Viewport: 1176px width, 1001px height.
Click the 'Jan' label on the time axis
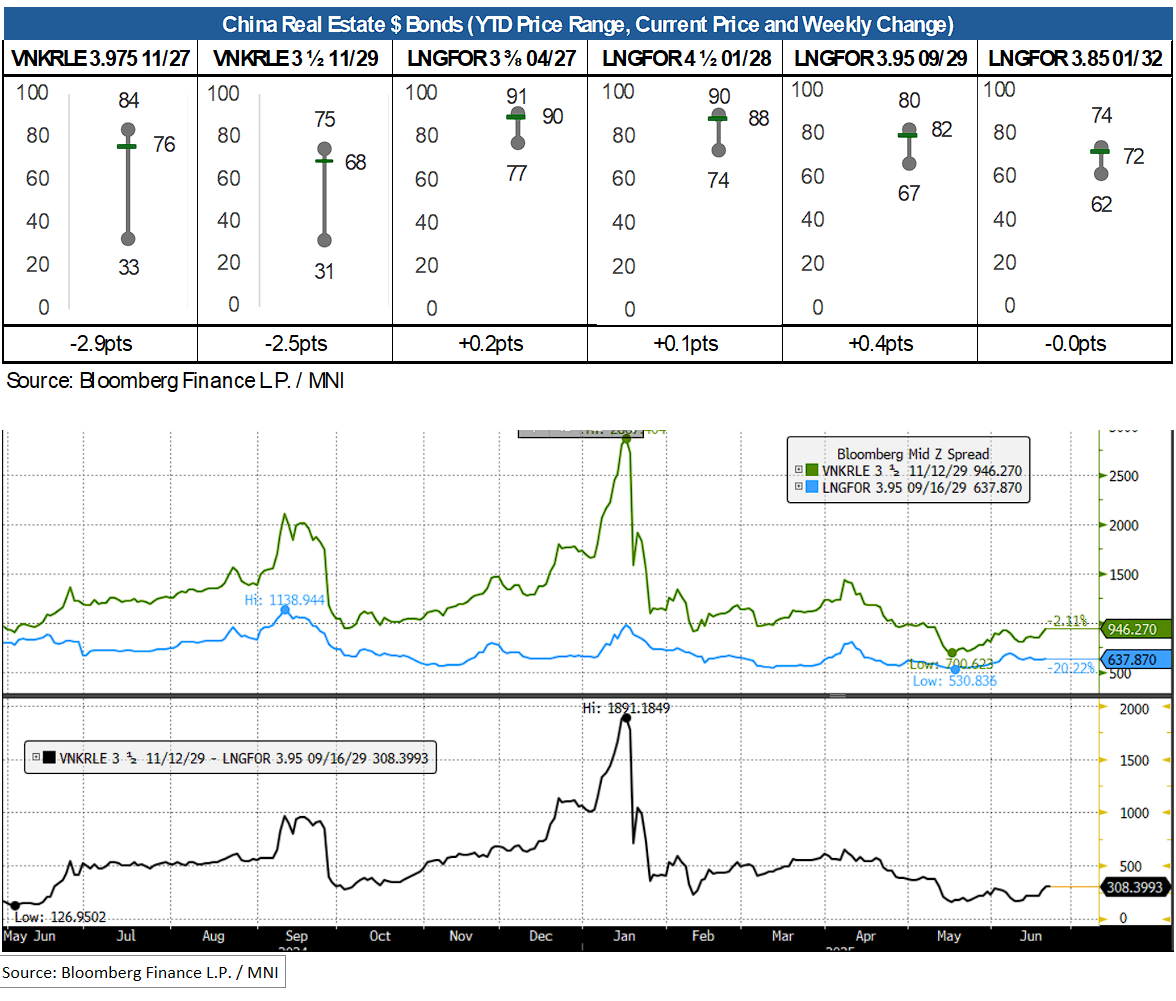point(624,936)
